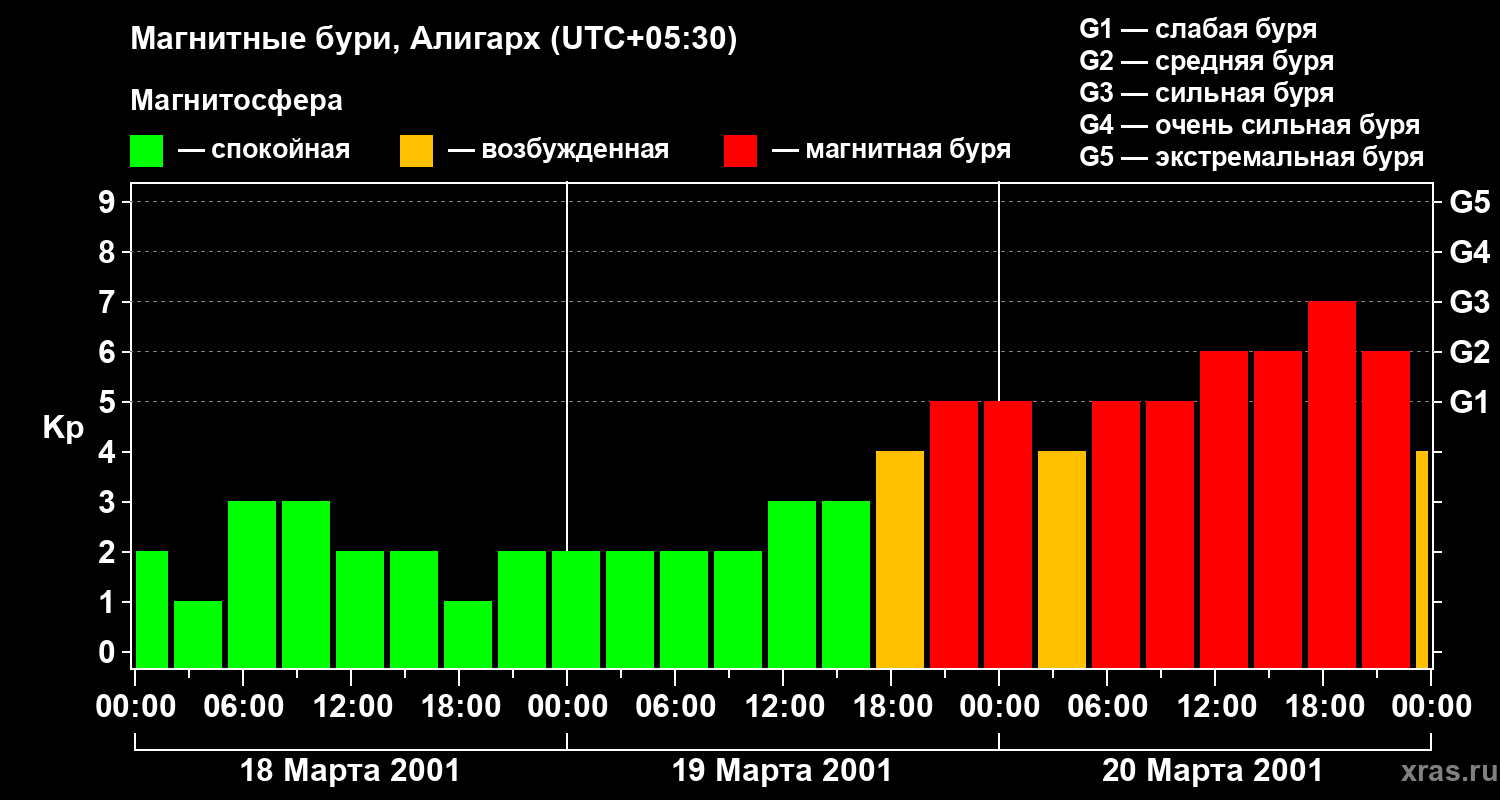Viewport: 1500px width, 800px height.
Task: Click the '— возбужденная' legend text
Action: [x=558, y=151]
